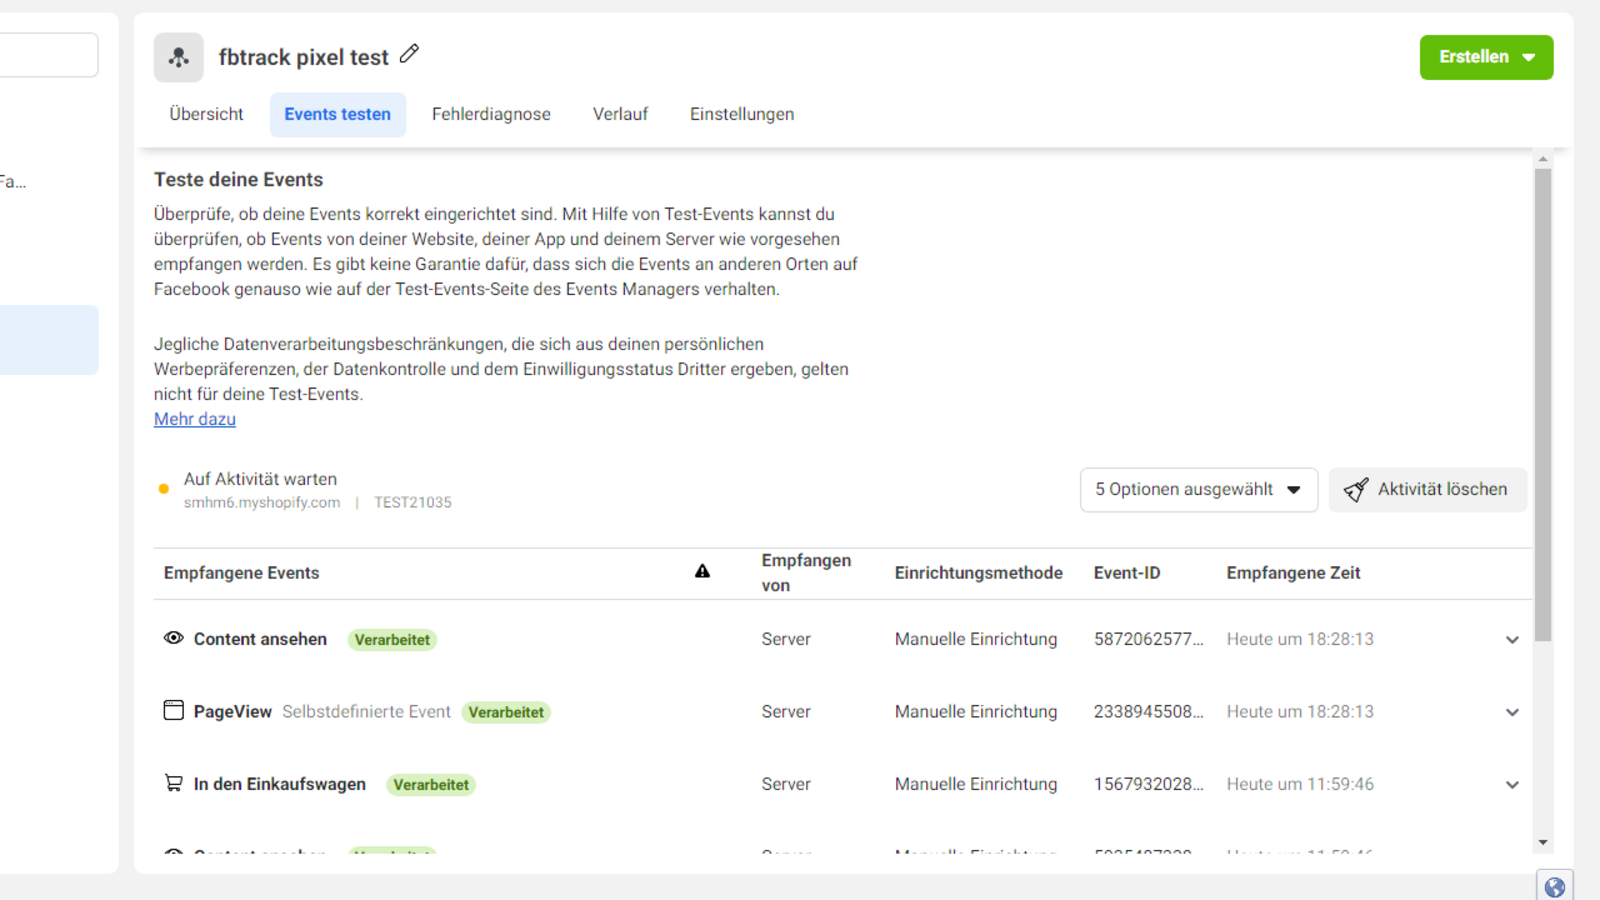Click the yellow status dot next to Auf Aktivität warten
The height and width of the screenshot is (900, 1600).
click(164, 489)
